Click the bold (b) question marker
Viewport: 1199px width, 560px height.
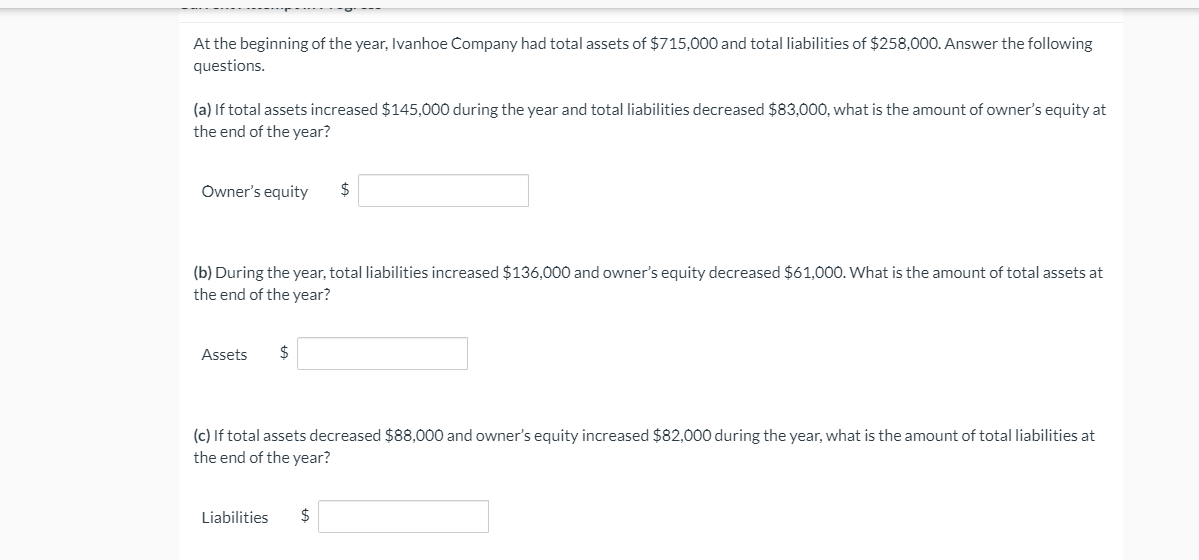pos(203,272)
